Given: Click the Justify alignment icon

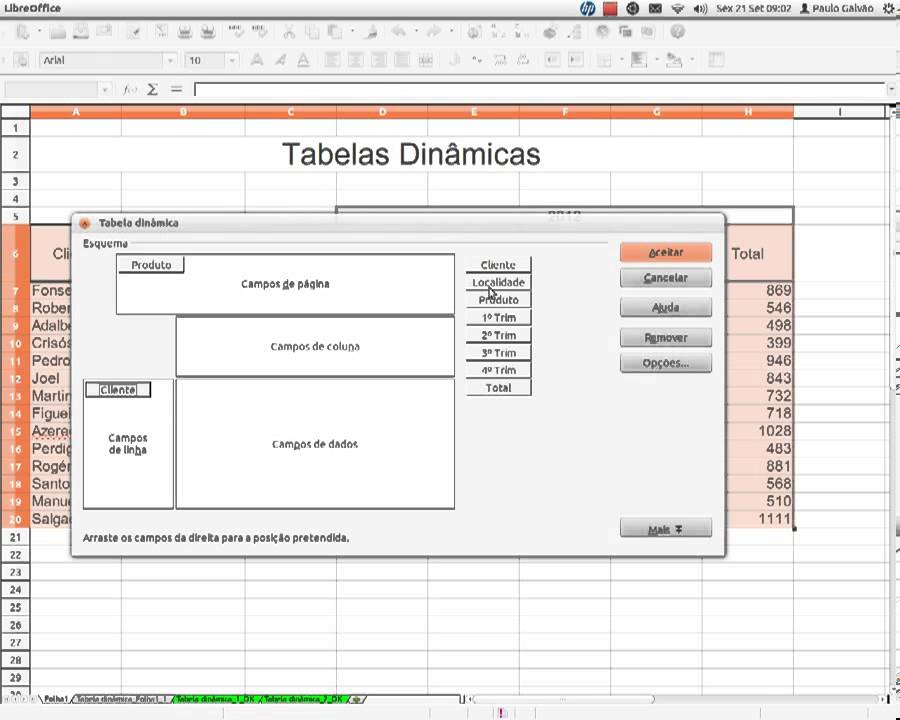Looking at the screenshot, I should (402, 60).
